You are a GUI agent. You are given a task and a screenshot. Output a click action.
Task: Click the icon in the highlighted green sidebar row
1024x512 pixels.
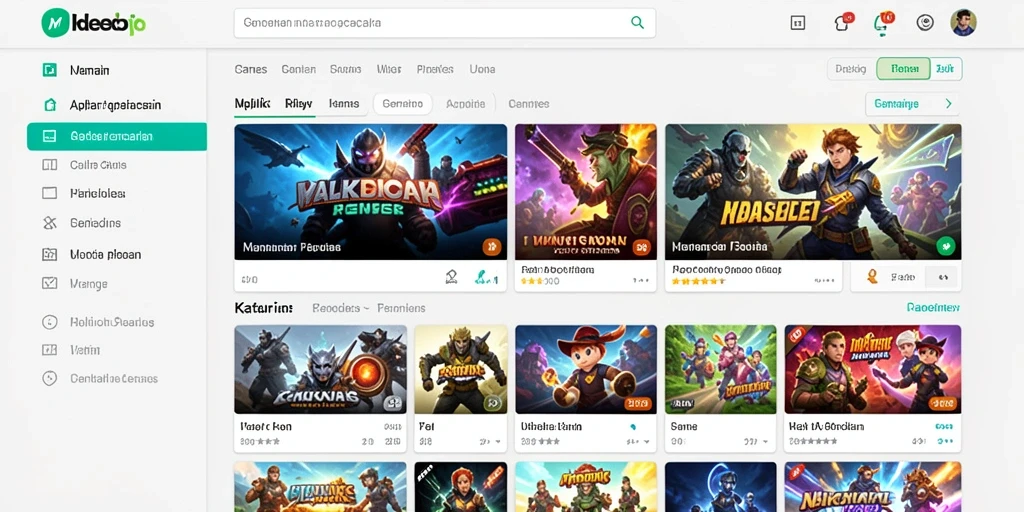coord(49,136)
